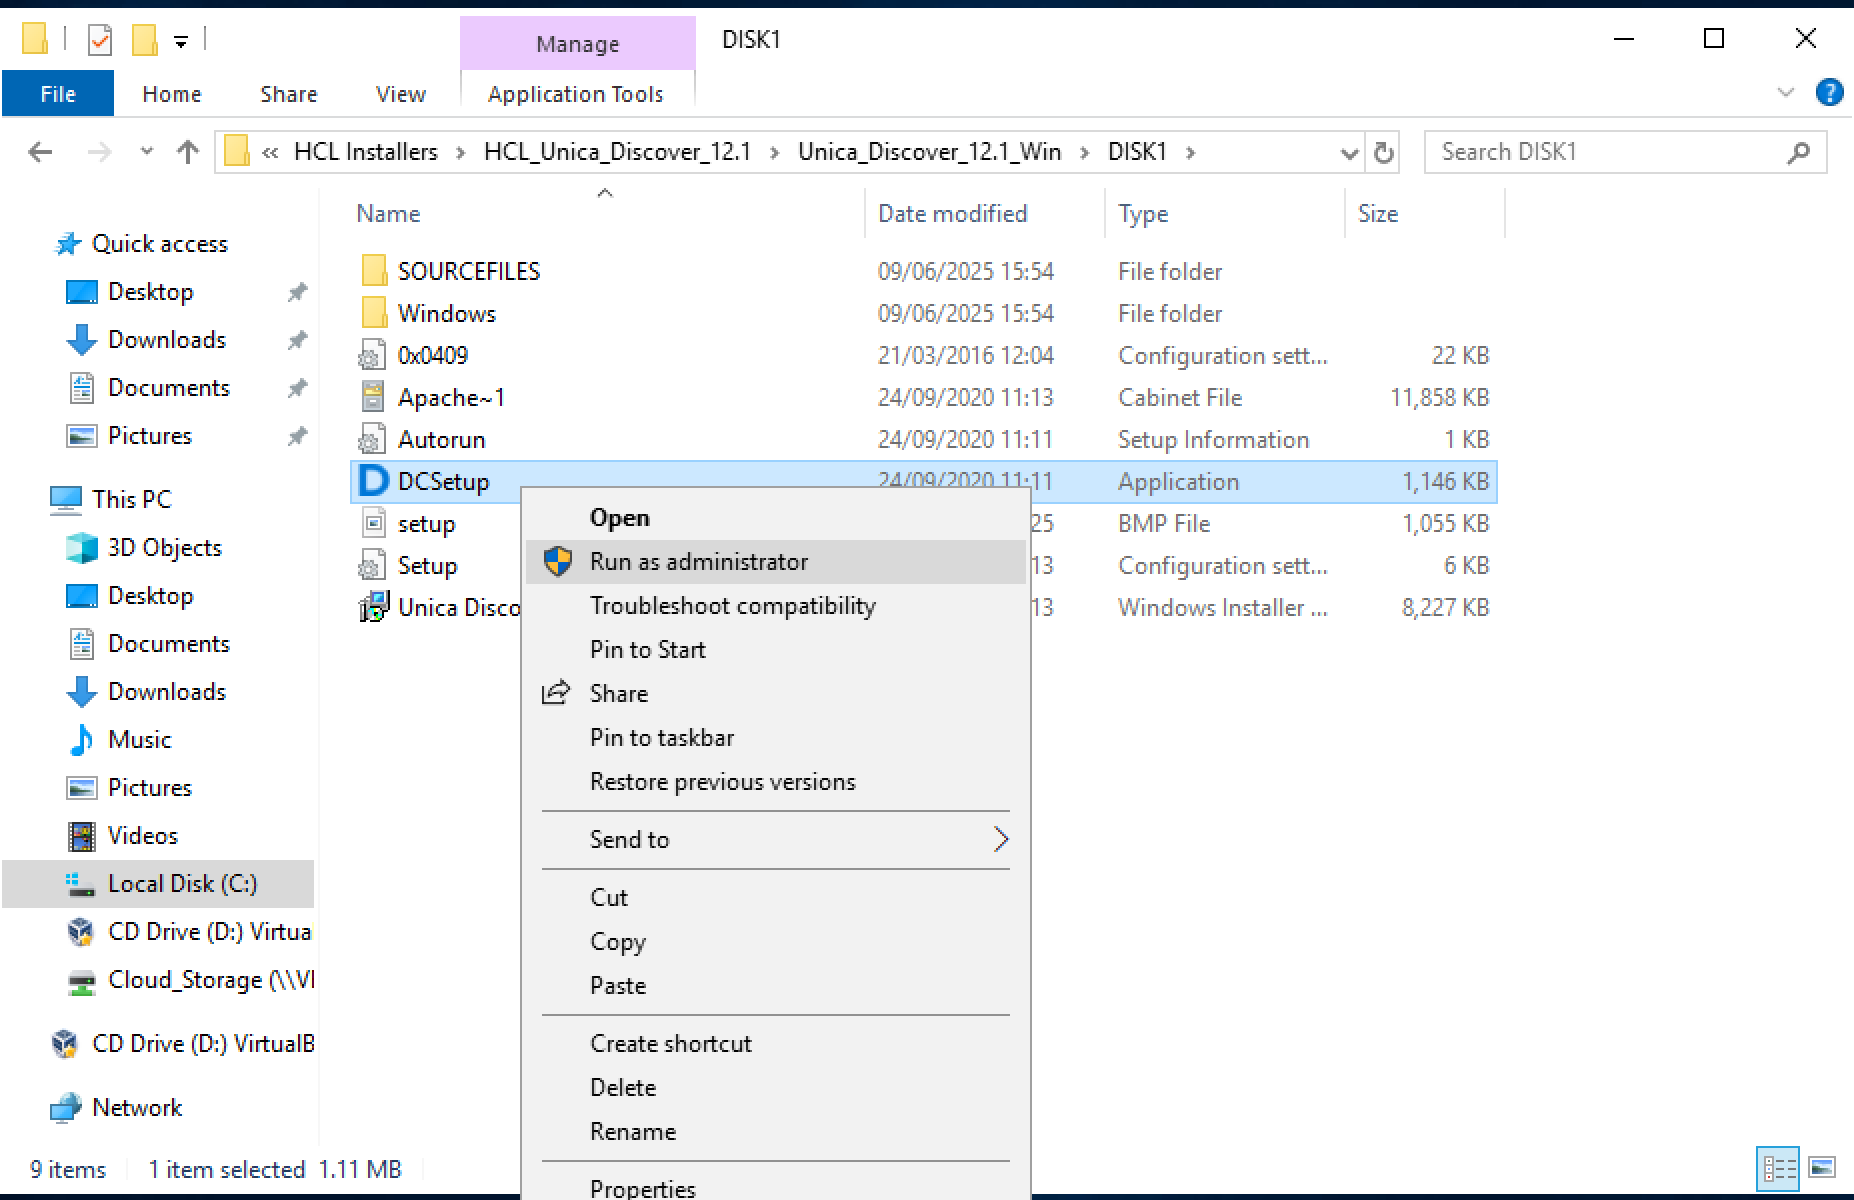The image size is (1854, 1200).
Task: Open the recent locations dropdown arrow
Action: (x=147, y=152)
